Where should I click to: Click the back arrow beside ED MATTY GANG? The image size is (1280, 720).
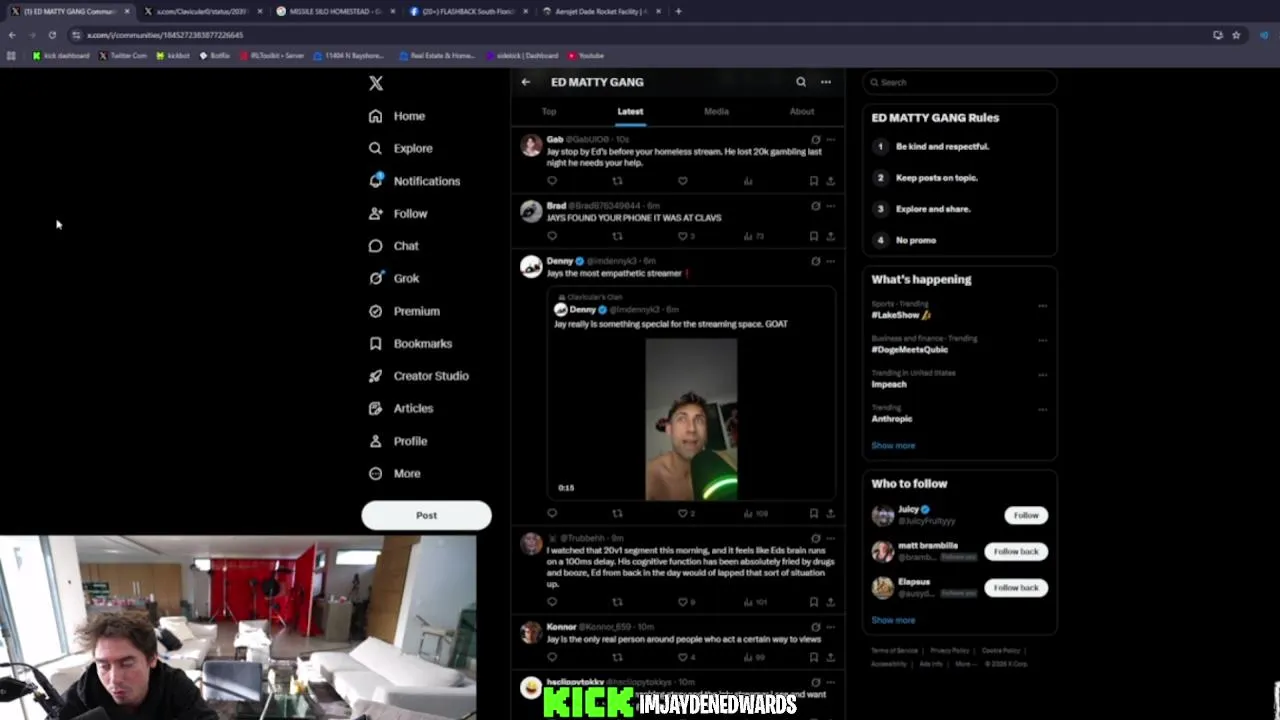[526, 82]
